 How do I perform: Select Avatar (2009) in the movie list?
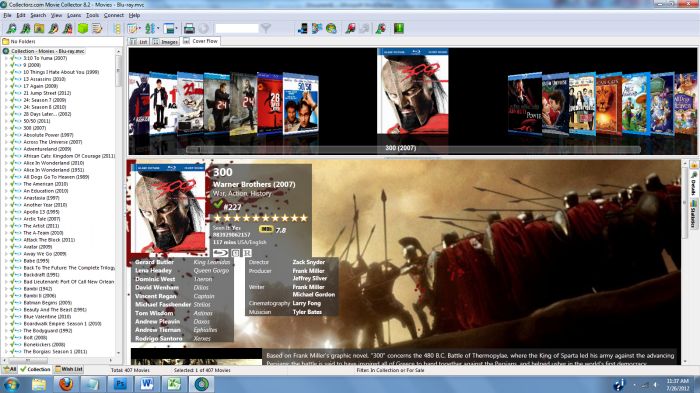[x=38, y=247]
